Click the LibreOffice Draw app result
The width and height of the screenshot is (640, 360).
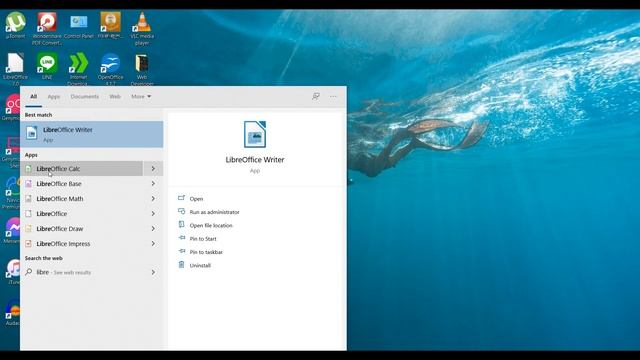82,229
